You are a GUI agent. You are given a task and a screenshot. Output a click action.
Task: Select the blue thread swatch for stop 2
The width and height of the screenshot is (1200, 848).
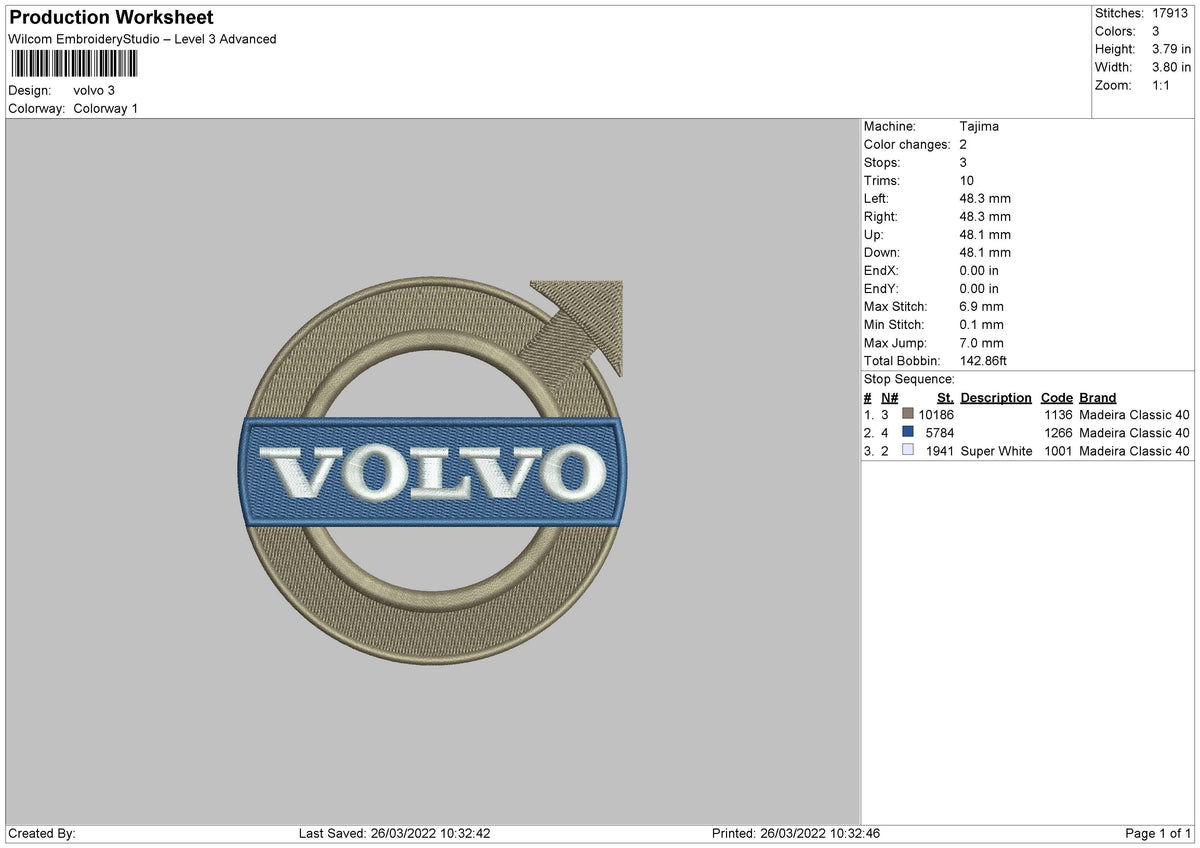tap(905, 432)
